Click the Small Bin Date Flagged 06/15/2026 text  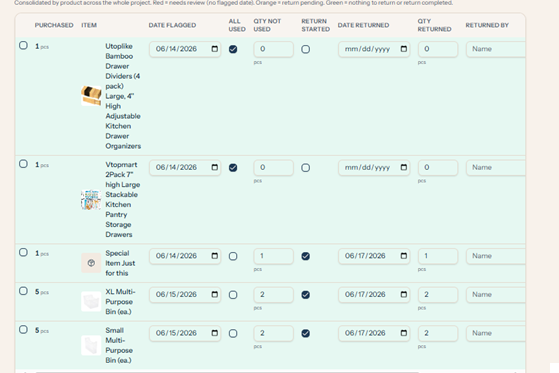pyautogui.click(x=176, y=333)
